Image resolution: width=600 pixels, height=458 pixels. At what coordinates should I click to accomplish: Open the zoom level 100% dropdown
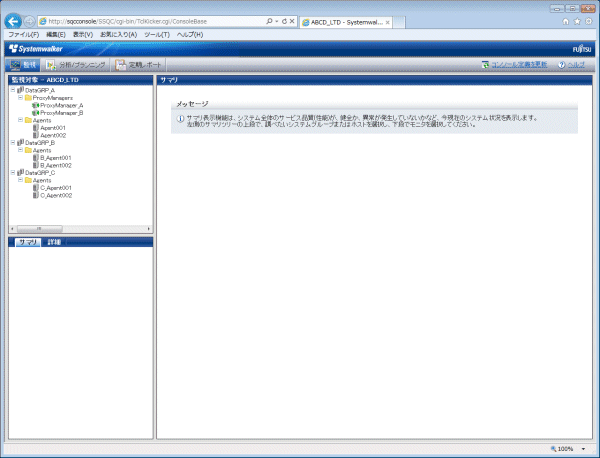[x=584, y=449]
